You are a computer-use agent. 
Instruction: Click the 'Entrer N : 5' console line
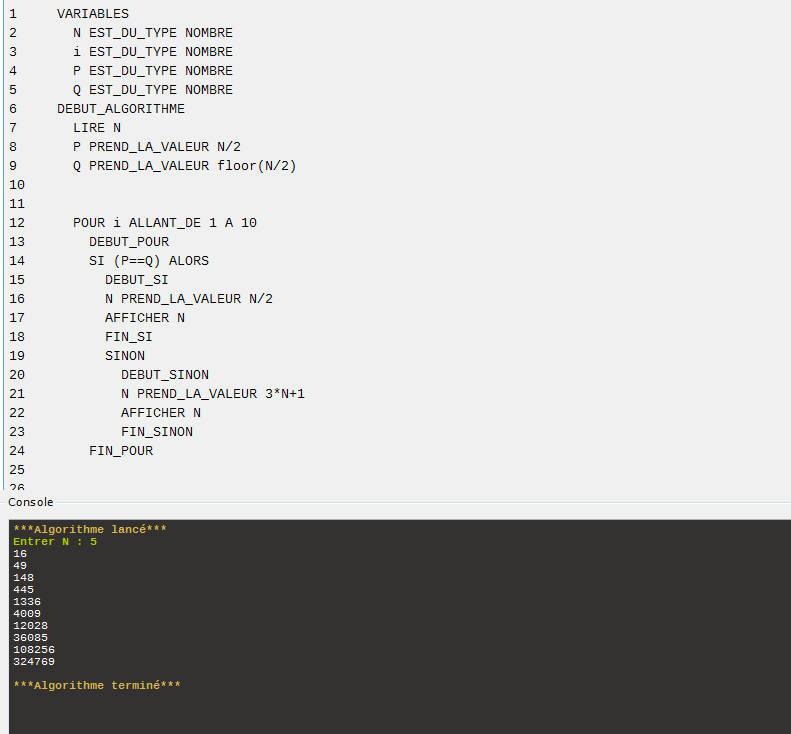[54, 542]
